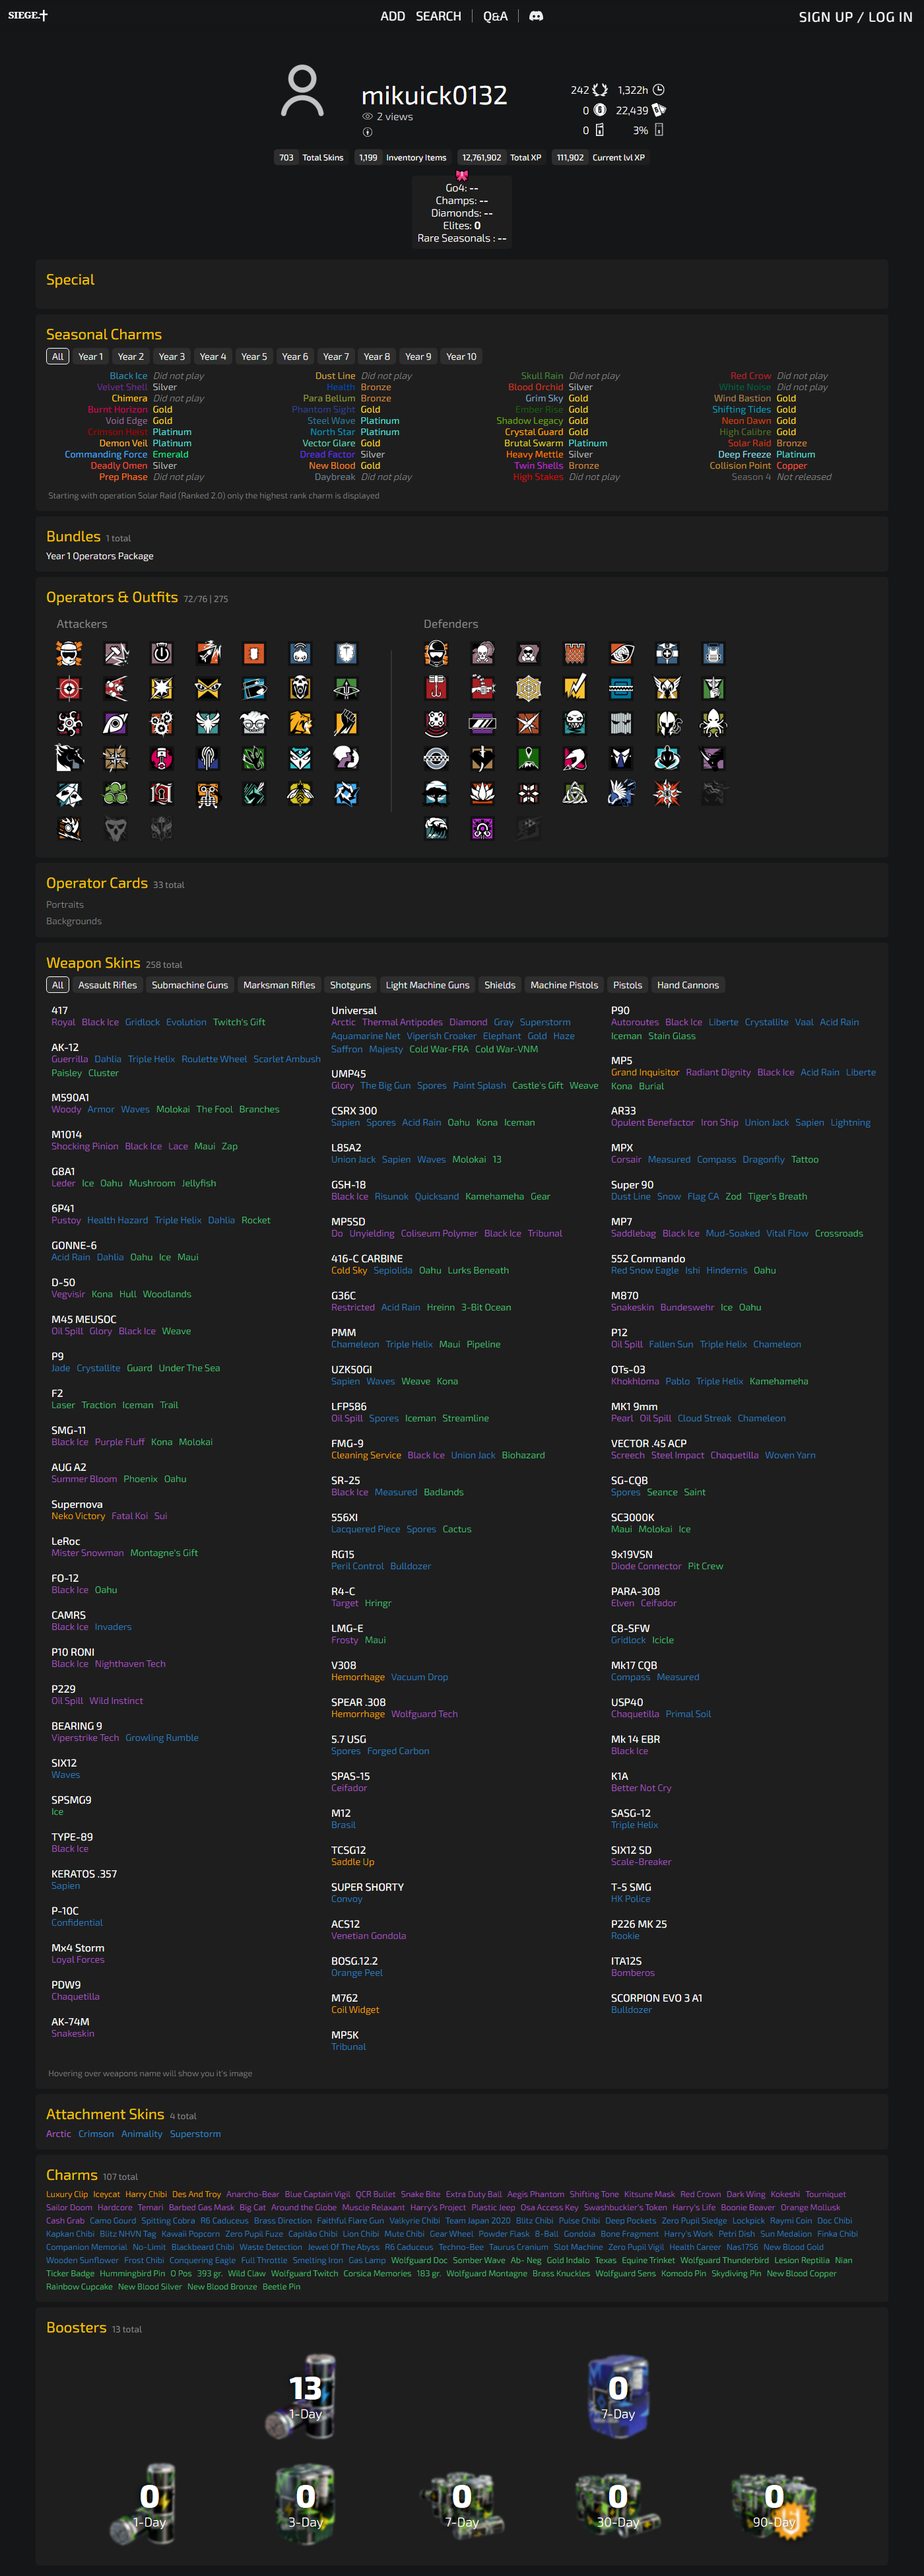Select the All tab under Seasonal Charms

(58, 357)
